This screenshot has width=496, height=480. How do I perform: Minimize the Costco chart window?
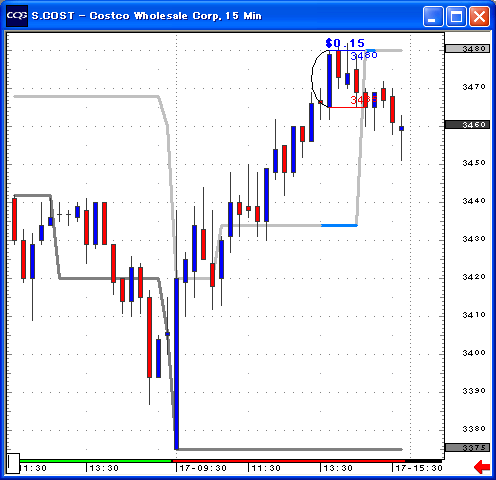tap(433, 16)
